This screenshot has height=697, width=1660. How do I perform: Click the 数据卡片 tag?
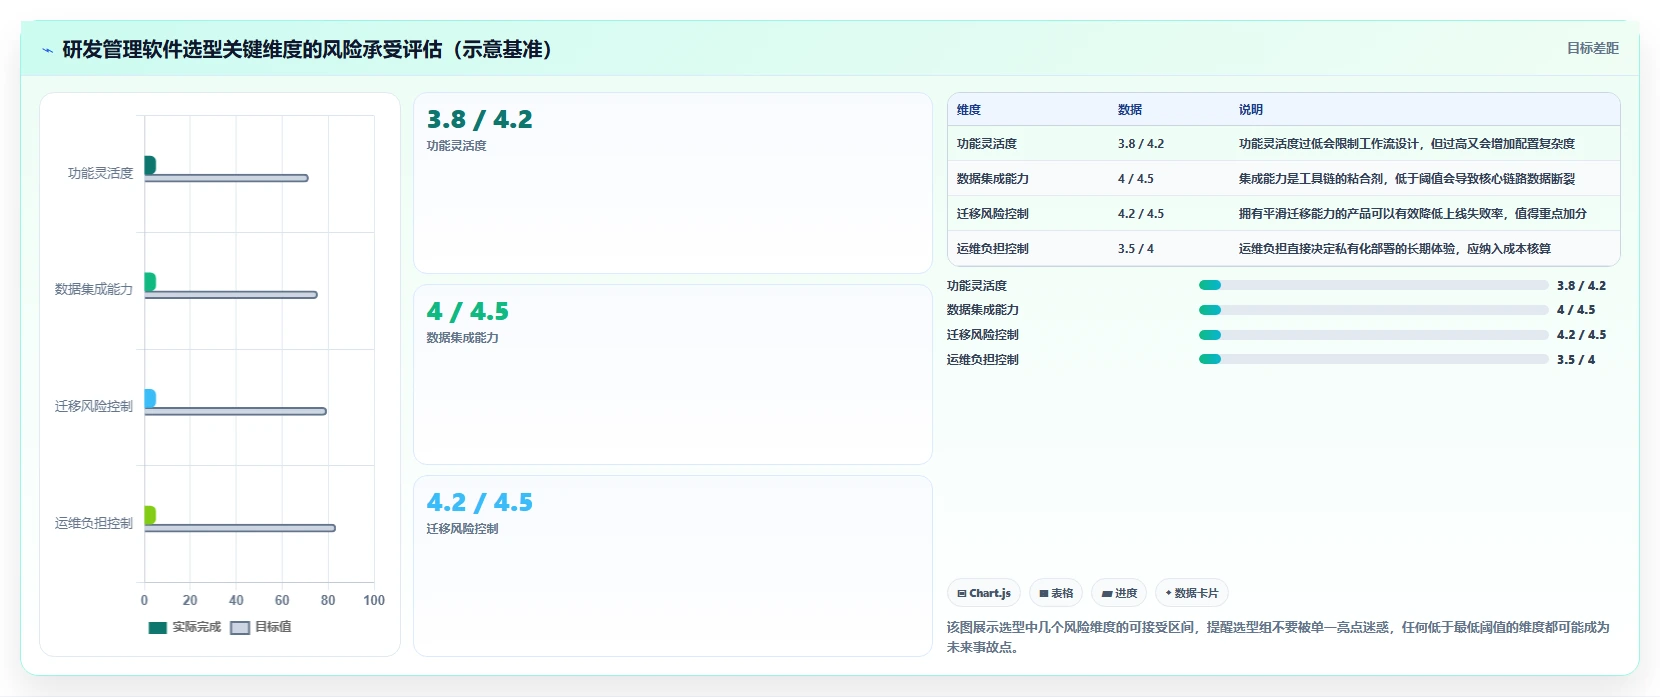click(x=1191, y=593)
